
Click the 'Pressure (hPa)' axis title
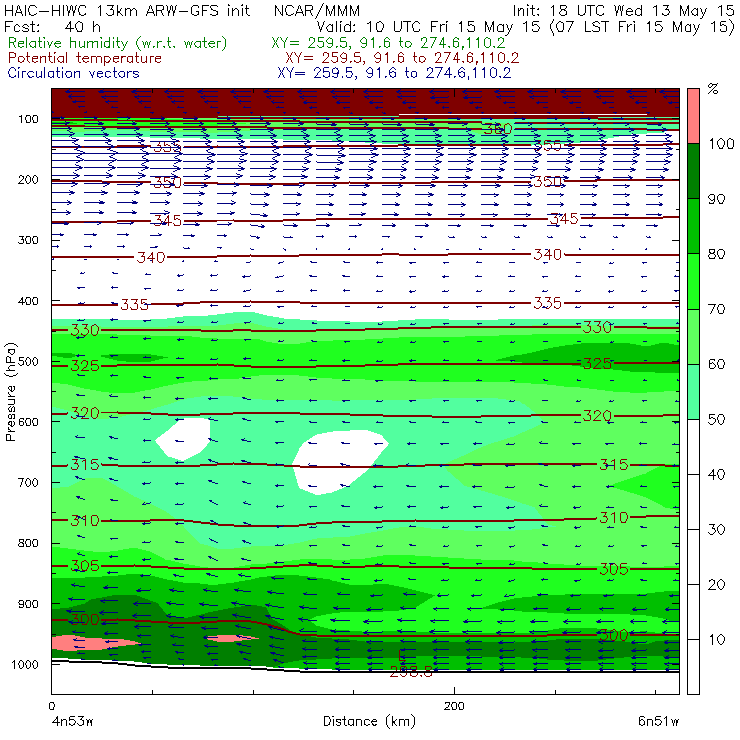coord(10,392)
